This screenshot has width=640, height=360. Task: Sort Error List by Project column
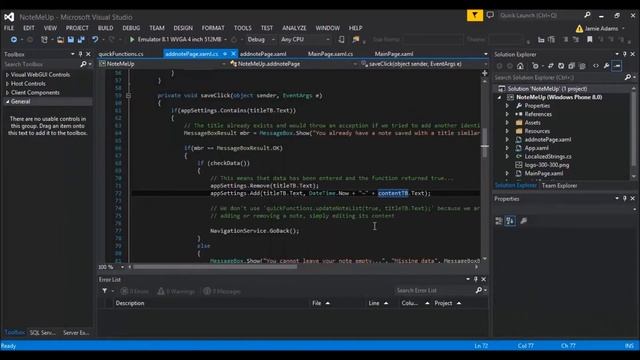tap(443, 303)
